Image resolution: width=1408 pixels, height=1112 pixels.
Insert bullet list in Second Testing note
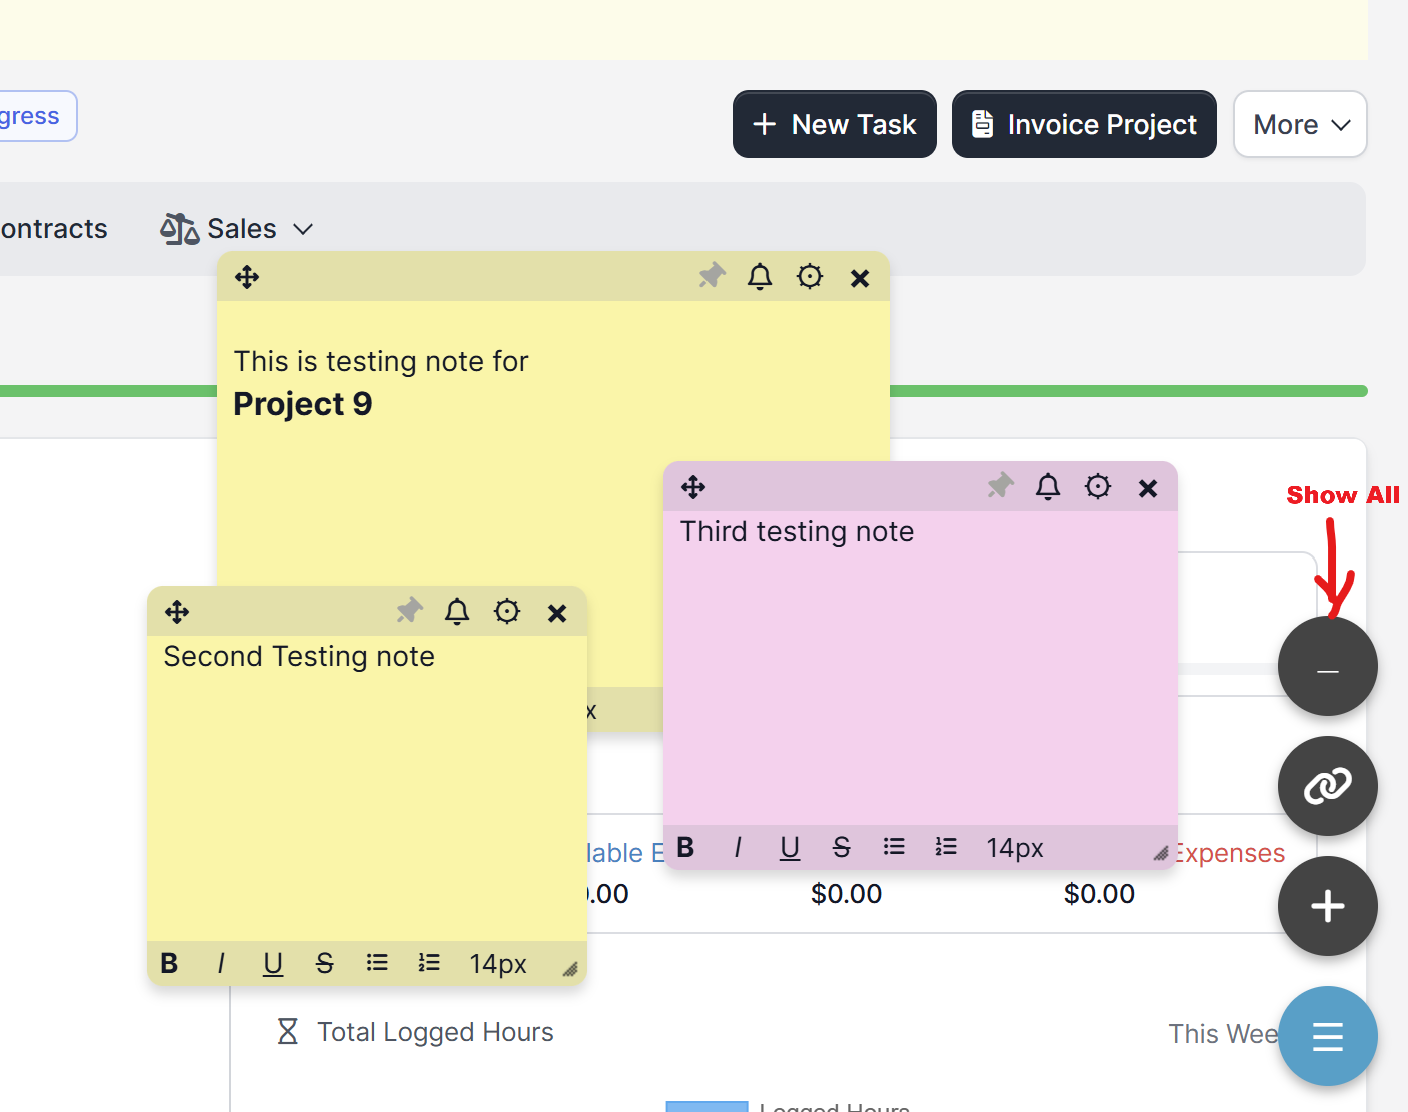tap(377, 963)
